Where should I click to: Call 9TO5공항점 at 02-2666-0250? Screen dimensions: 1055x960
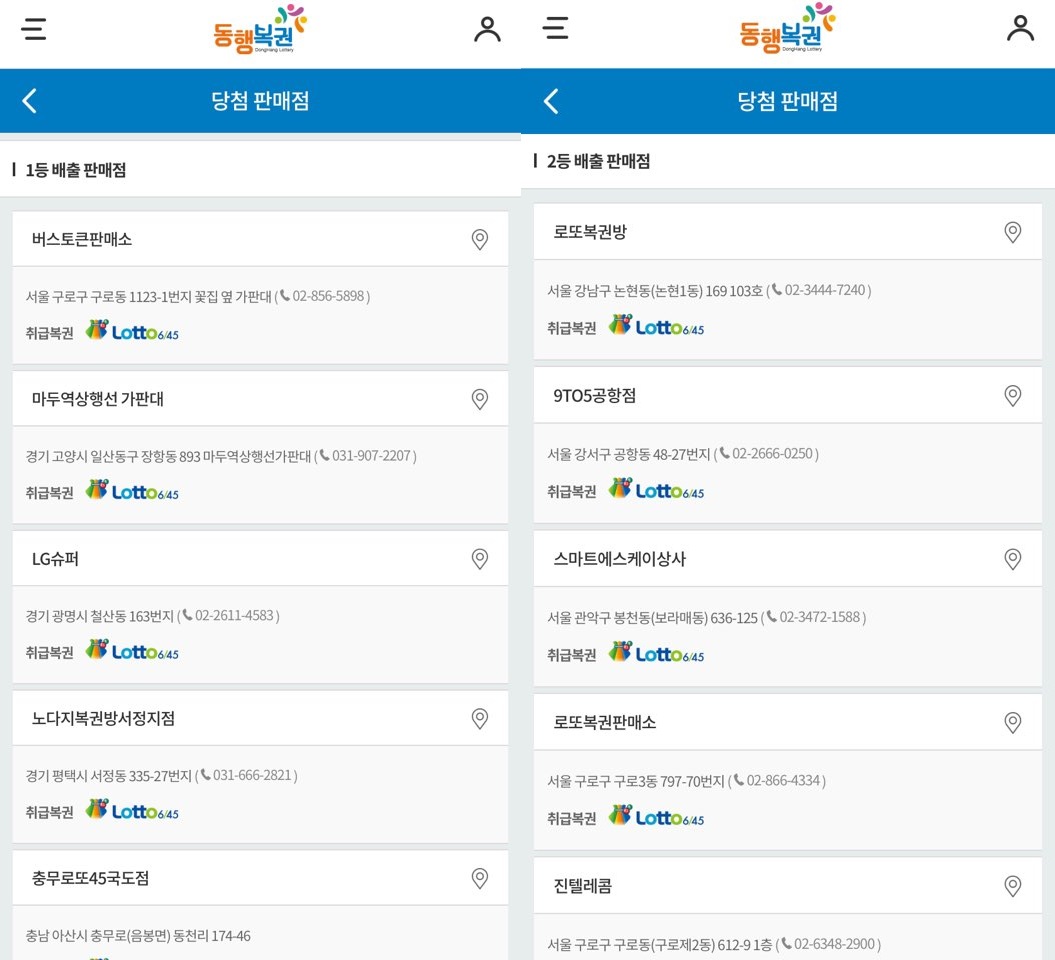(766, 453)
